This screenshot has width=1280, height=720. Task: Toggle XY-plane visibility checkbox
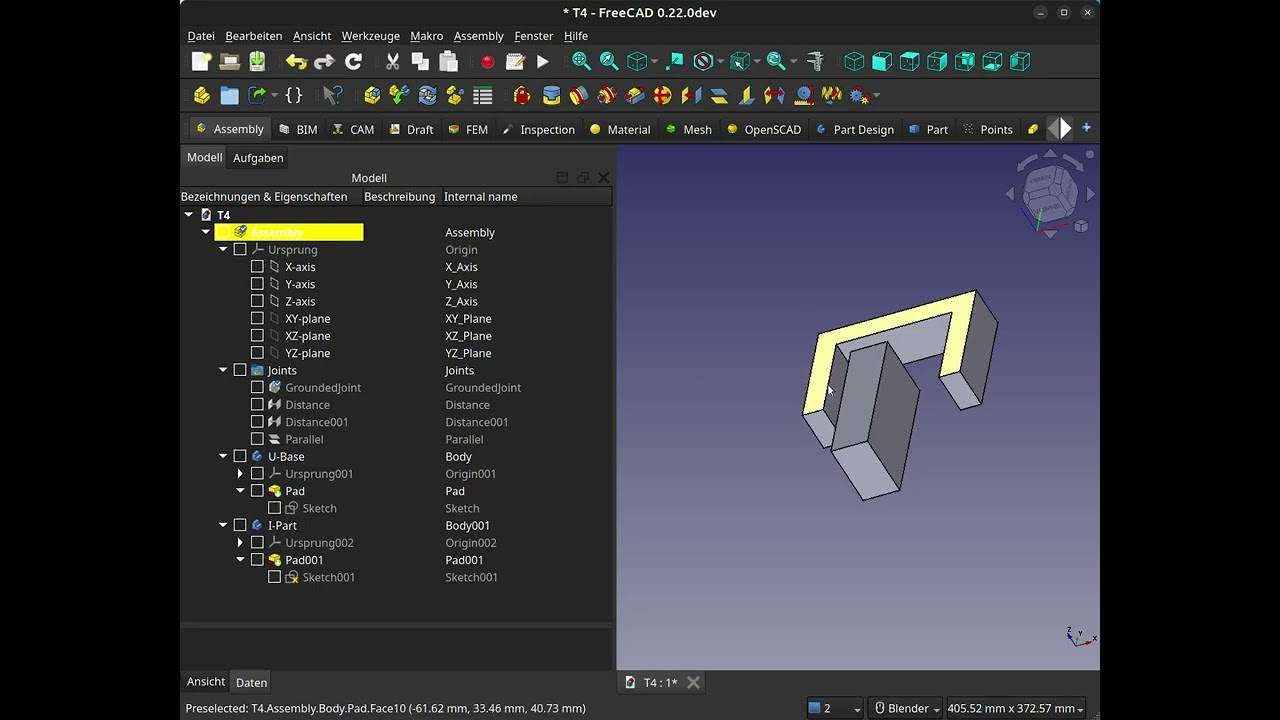point(257,319)
